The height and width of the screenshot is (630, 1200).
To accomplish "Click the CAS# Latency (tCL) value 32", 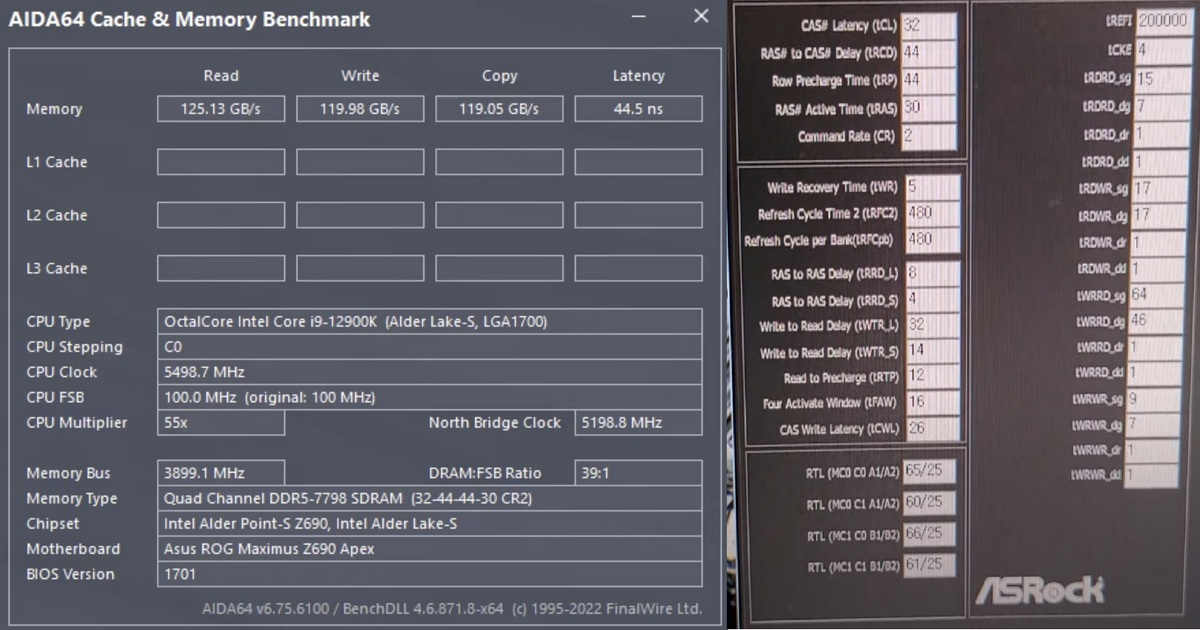I will 928,26.
